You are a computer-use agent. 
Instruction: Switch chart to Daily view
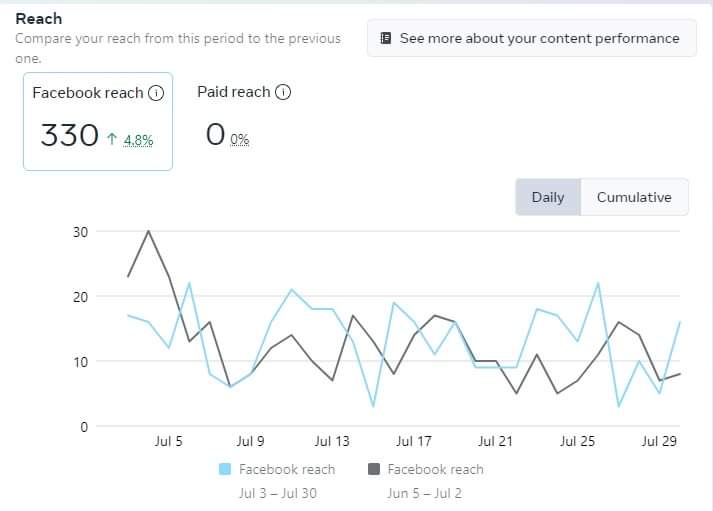[x=548, y=197]
